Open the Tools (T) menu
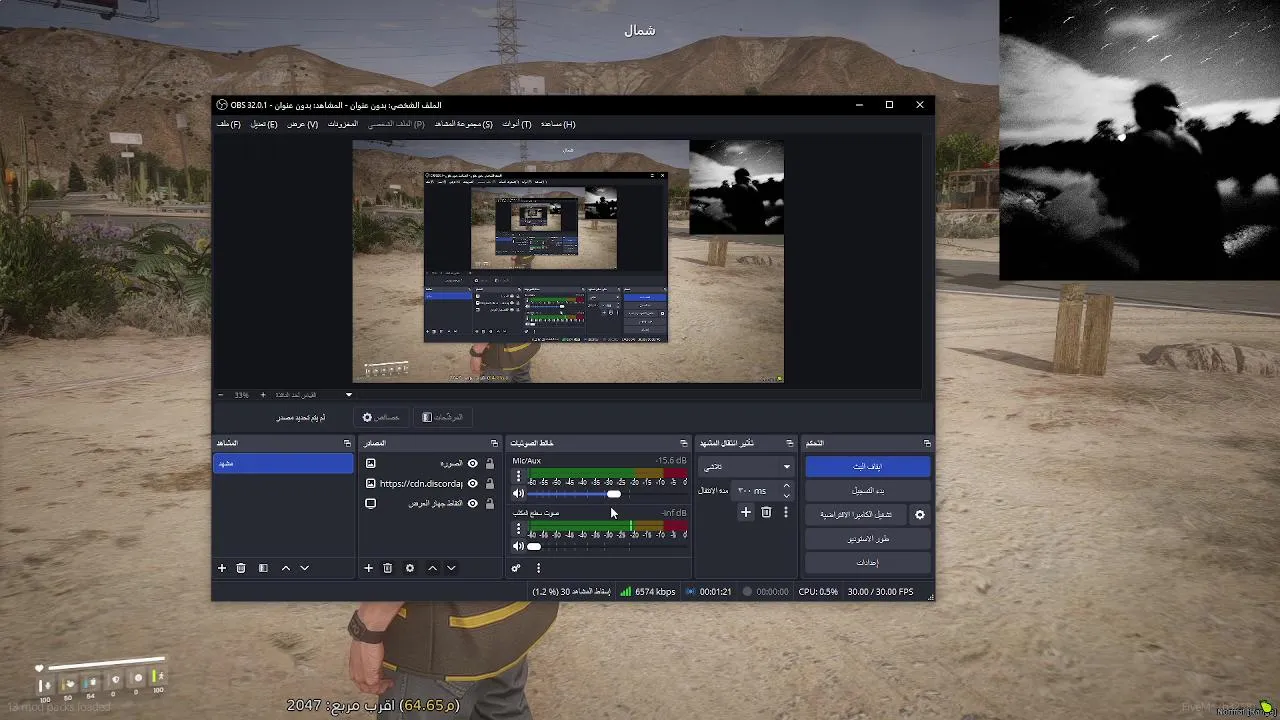 click(x=517, y=124)
